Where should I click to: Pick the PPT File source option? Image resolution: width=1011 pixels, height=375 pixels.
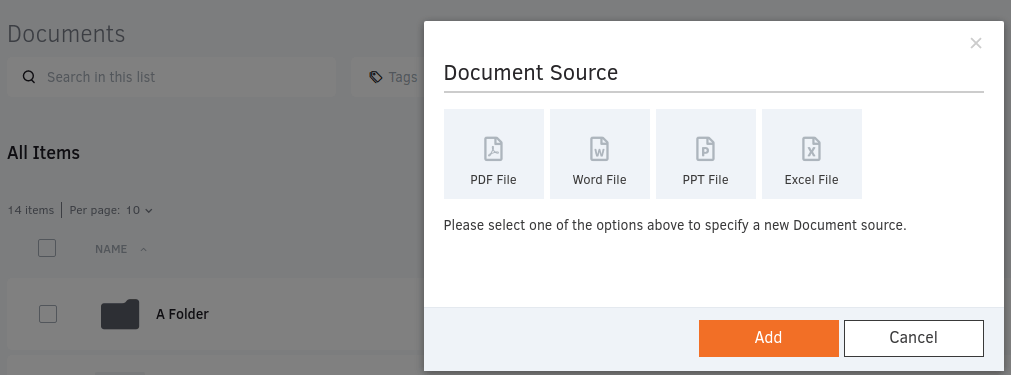point(705,154)
